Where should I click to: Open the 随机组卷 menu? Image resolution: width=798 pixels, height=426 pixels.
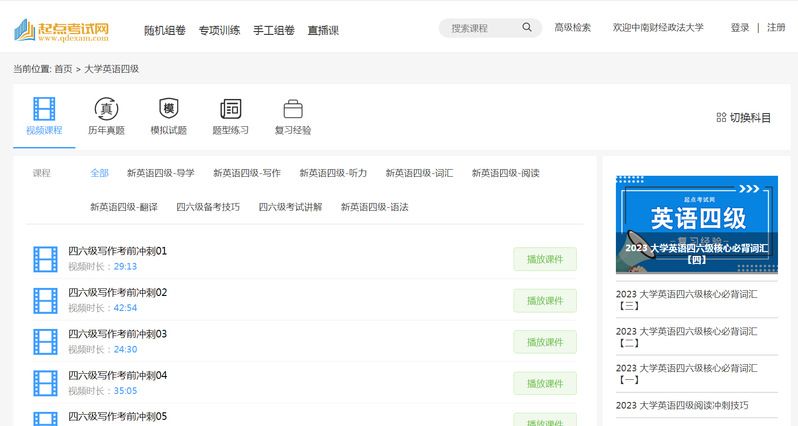click(164, 30)
